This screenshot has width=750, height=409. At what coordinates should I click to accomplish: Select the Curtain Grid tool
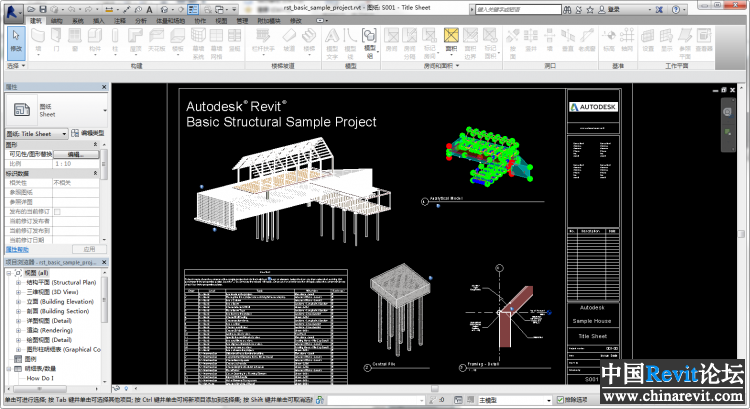tap(216, 43)
